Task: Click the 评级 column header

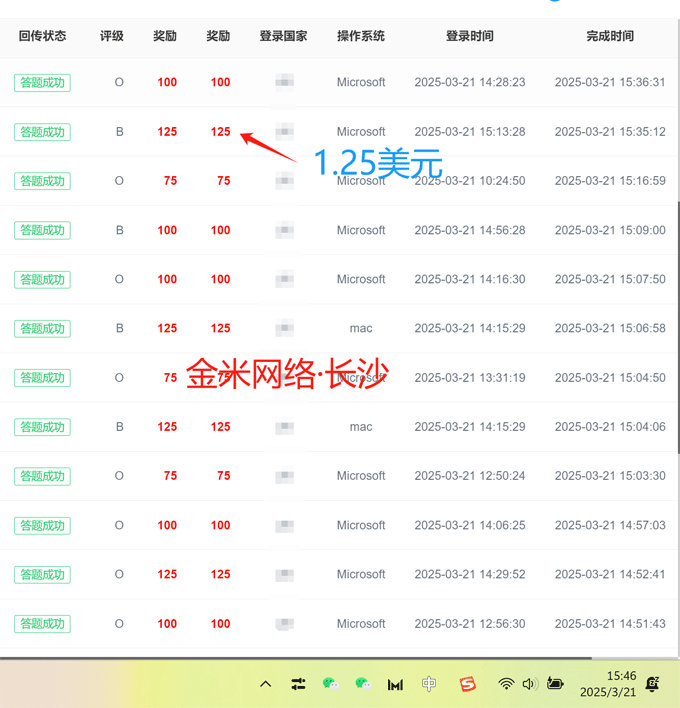Action: pos(112,36)
